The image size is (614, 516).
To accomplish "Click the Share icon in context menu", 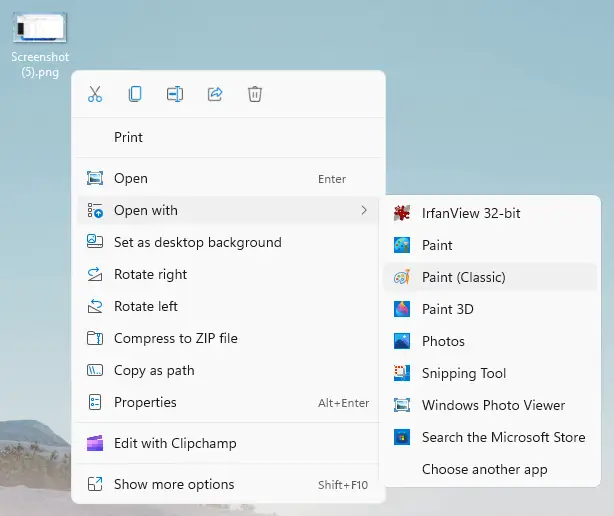I will [x=215, y=94].
